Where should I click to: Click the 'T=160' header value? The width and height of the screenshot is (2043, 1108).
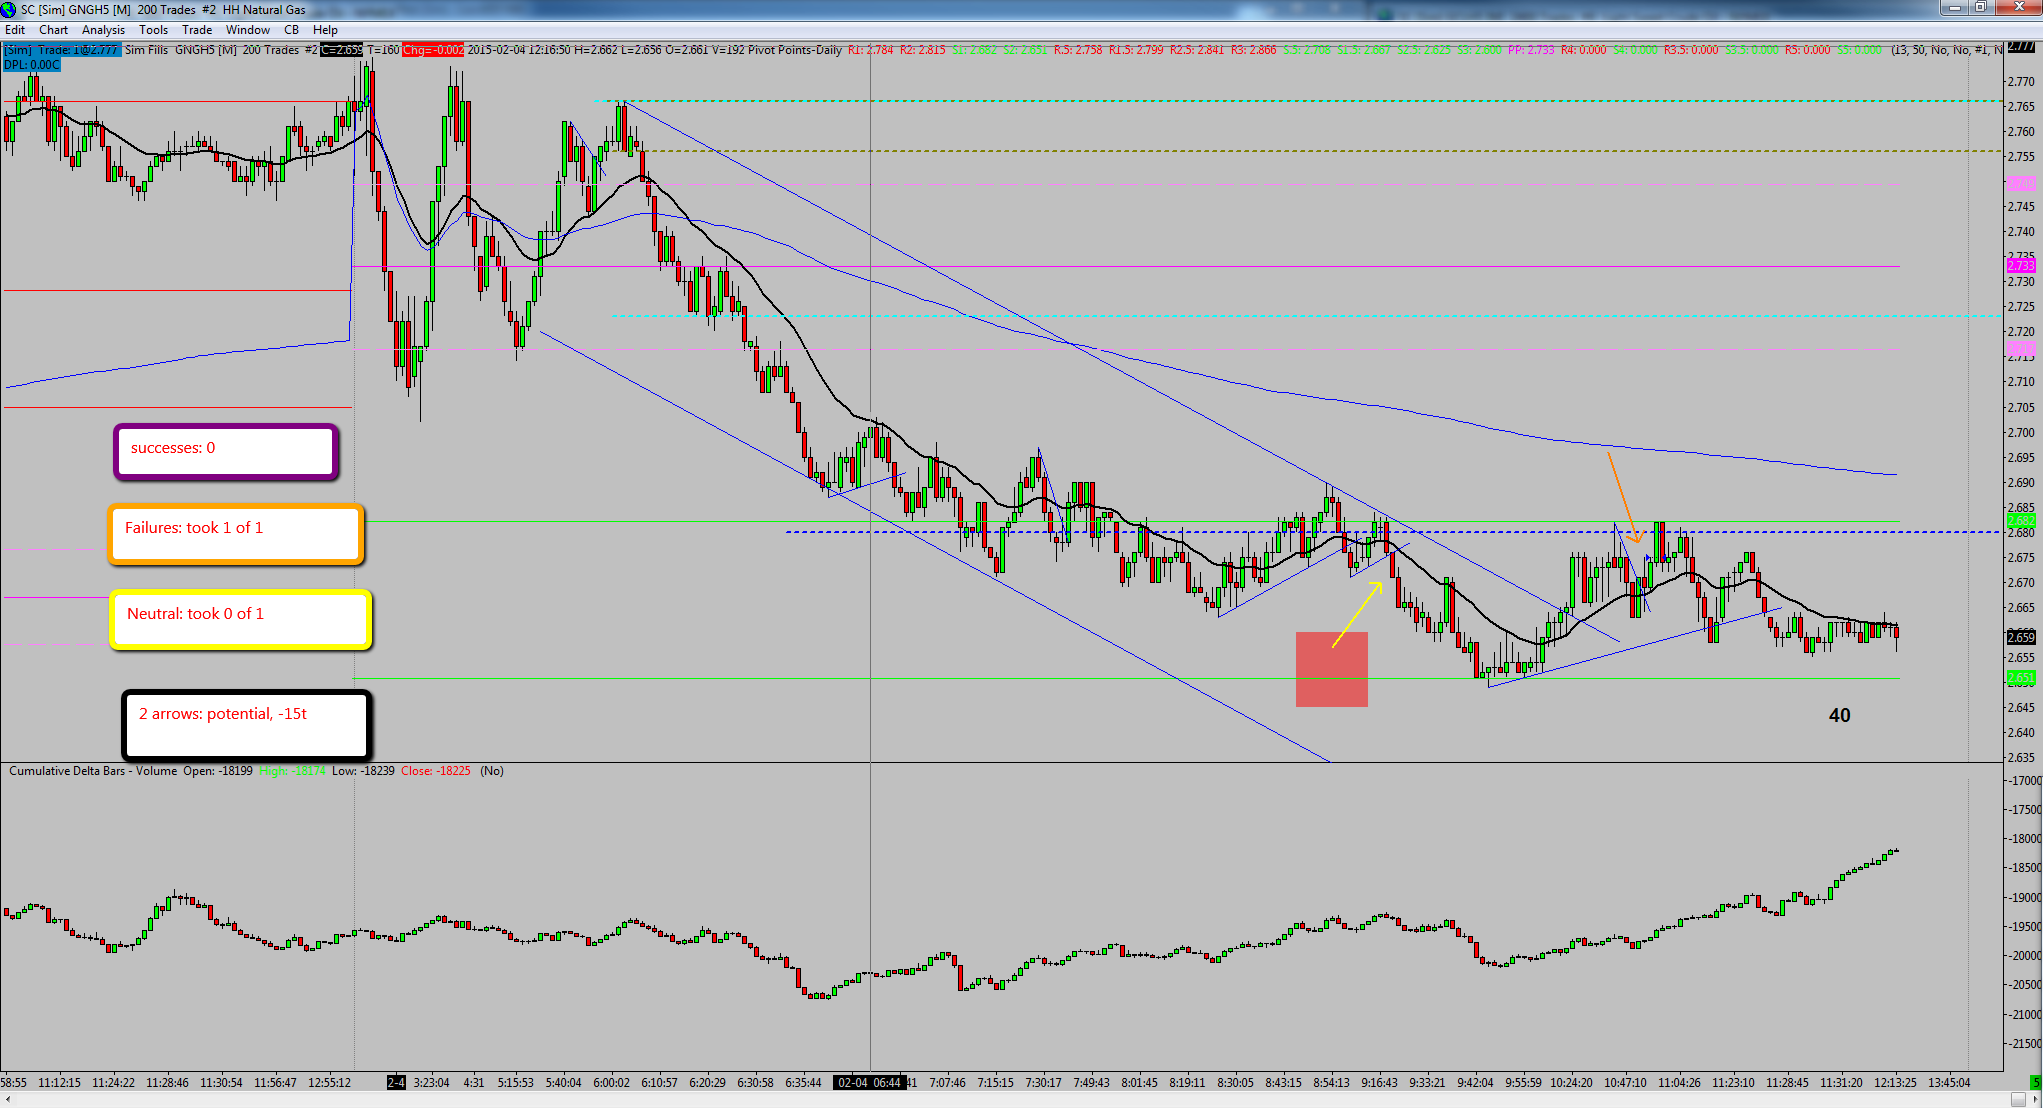pos(383,50)
